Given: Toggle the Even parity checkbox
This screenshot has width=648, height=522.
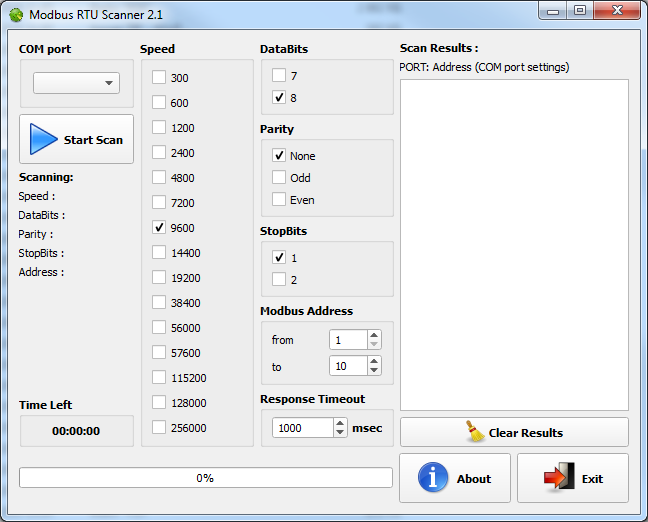Looking at the screenshot, I should [279, 200].
